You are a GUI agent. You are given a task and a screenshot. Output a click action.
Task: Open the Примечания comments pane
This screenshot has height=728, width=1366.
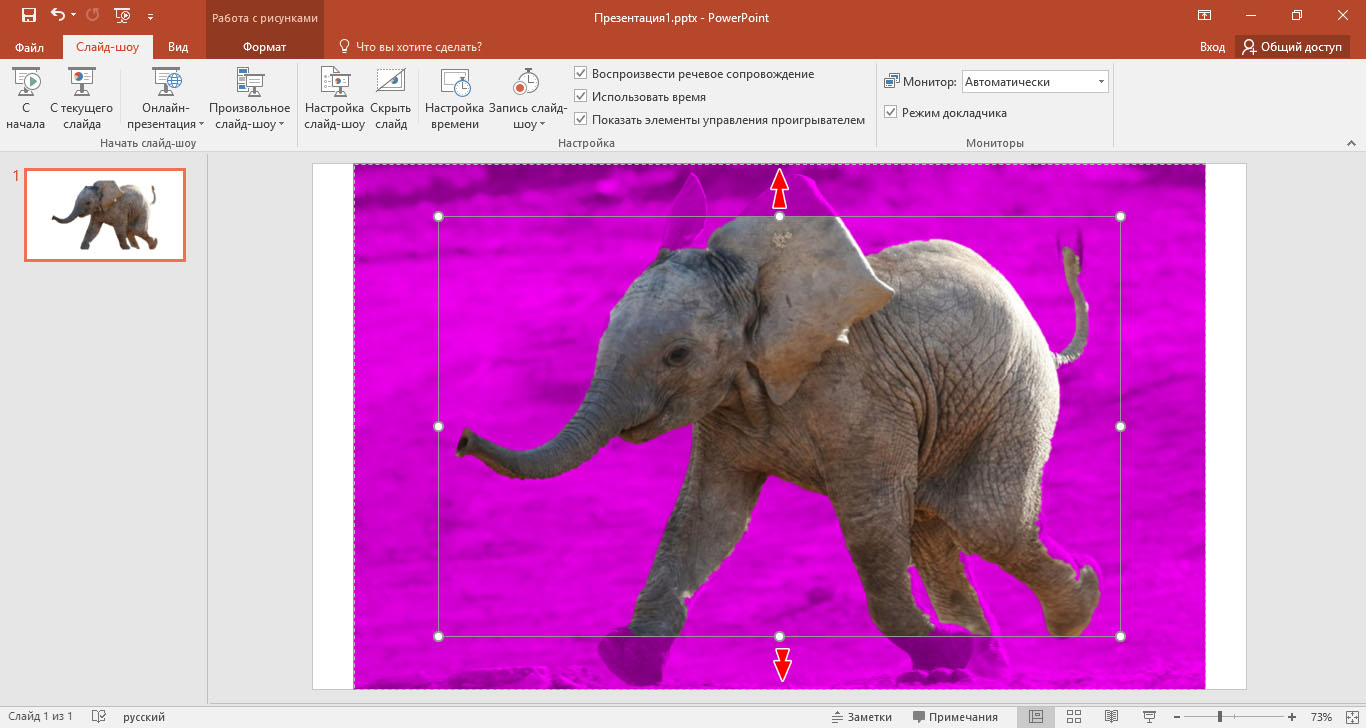[x=955, y=717]
